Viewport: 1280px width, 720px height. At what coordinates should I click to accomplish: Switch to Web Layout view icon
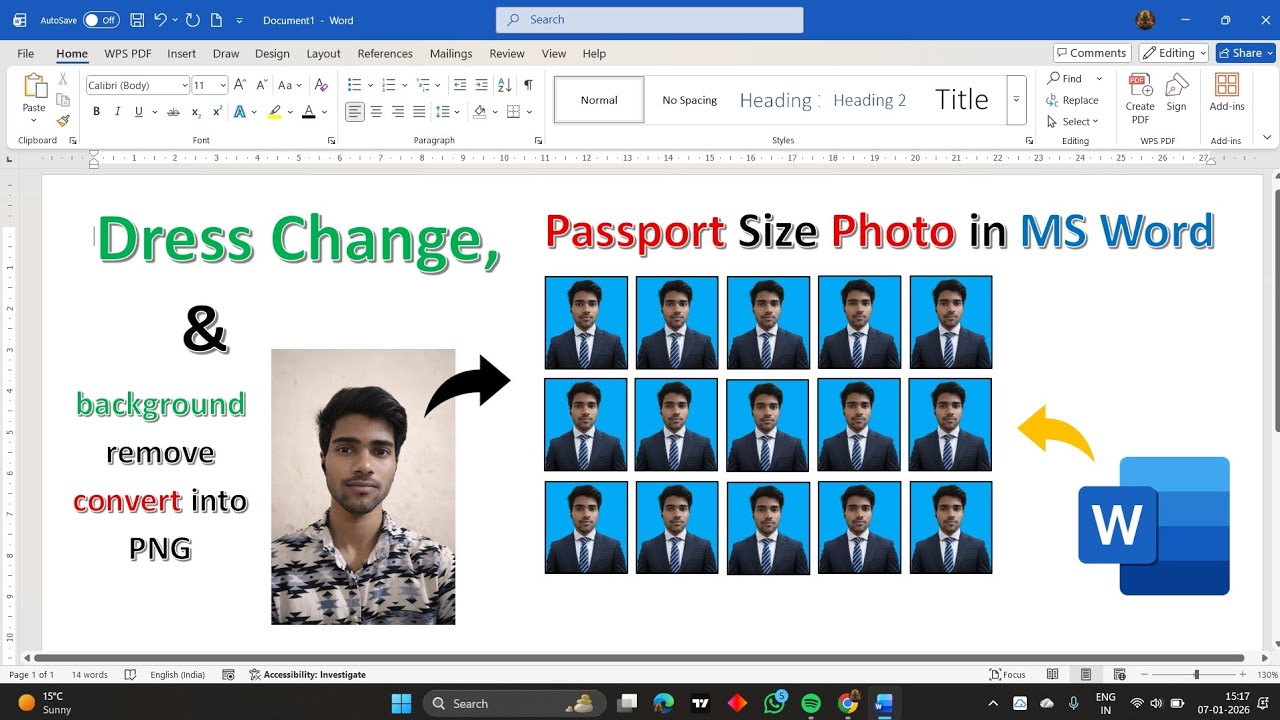pyautogui.click(x=1119, y=675)
